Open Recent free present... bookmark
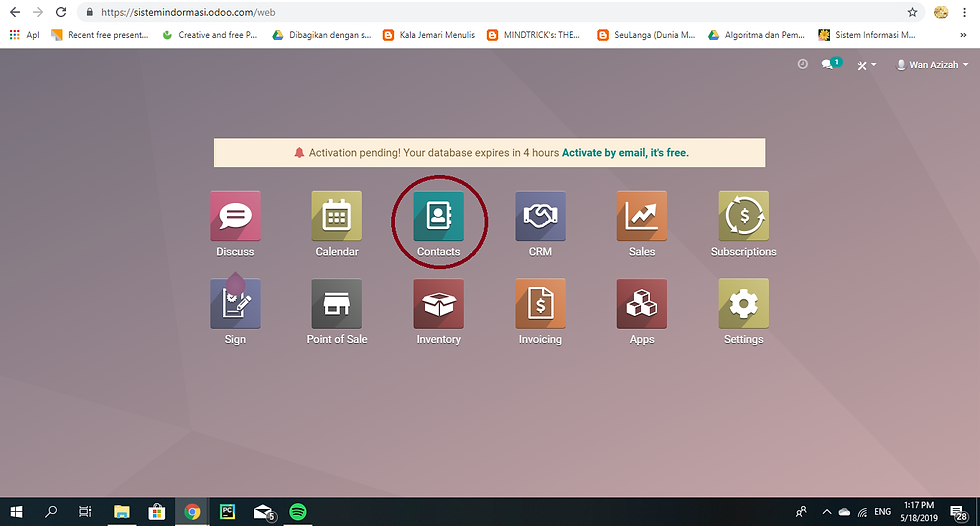Image resolution: width=980 pixels, height=526 pixels. (x=100, y=35)
